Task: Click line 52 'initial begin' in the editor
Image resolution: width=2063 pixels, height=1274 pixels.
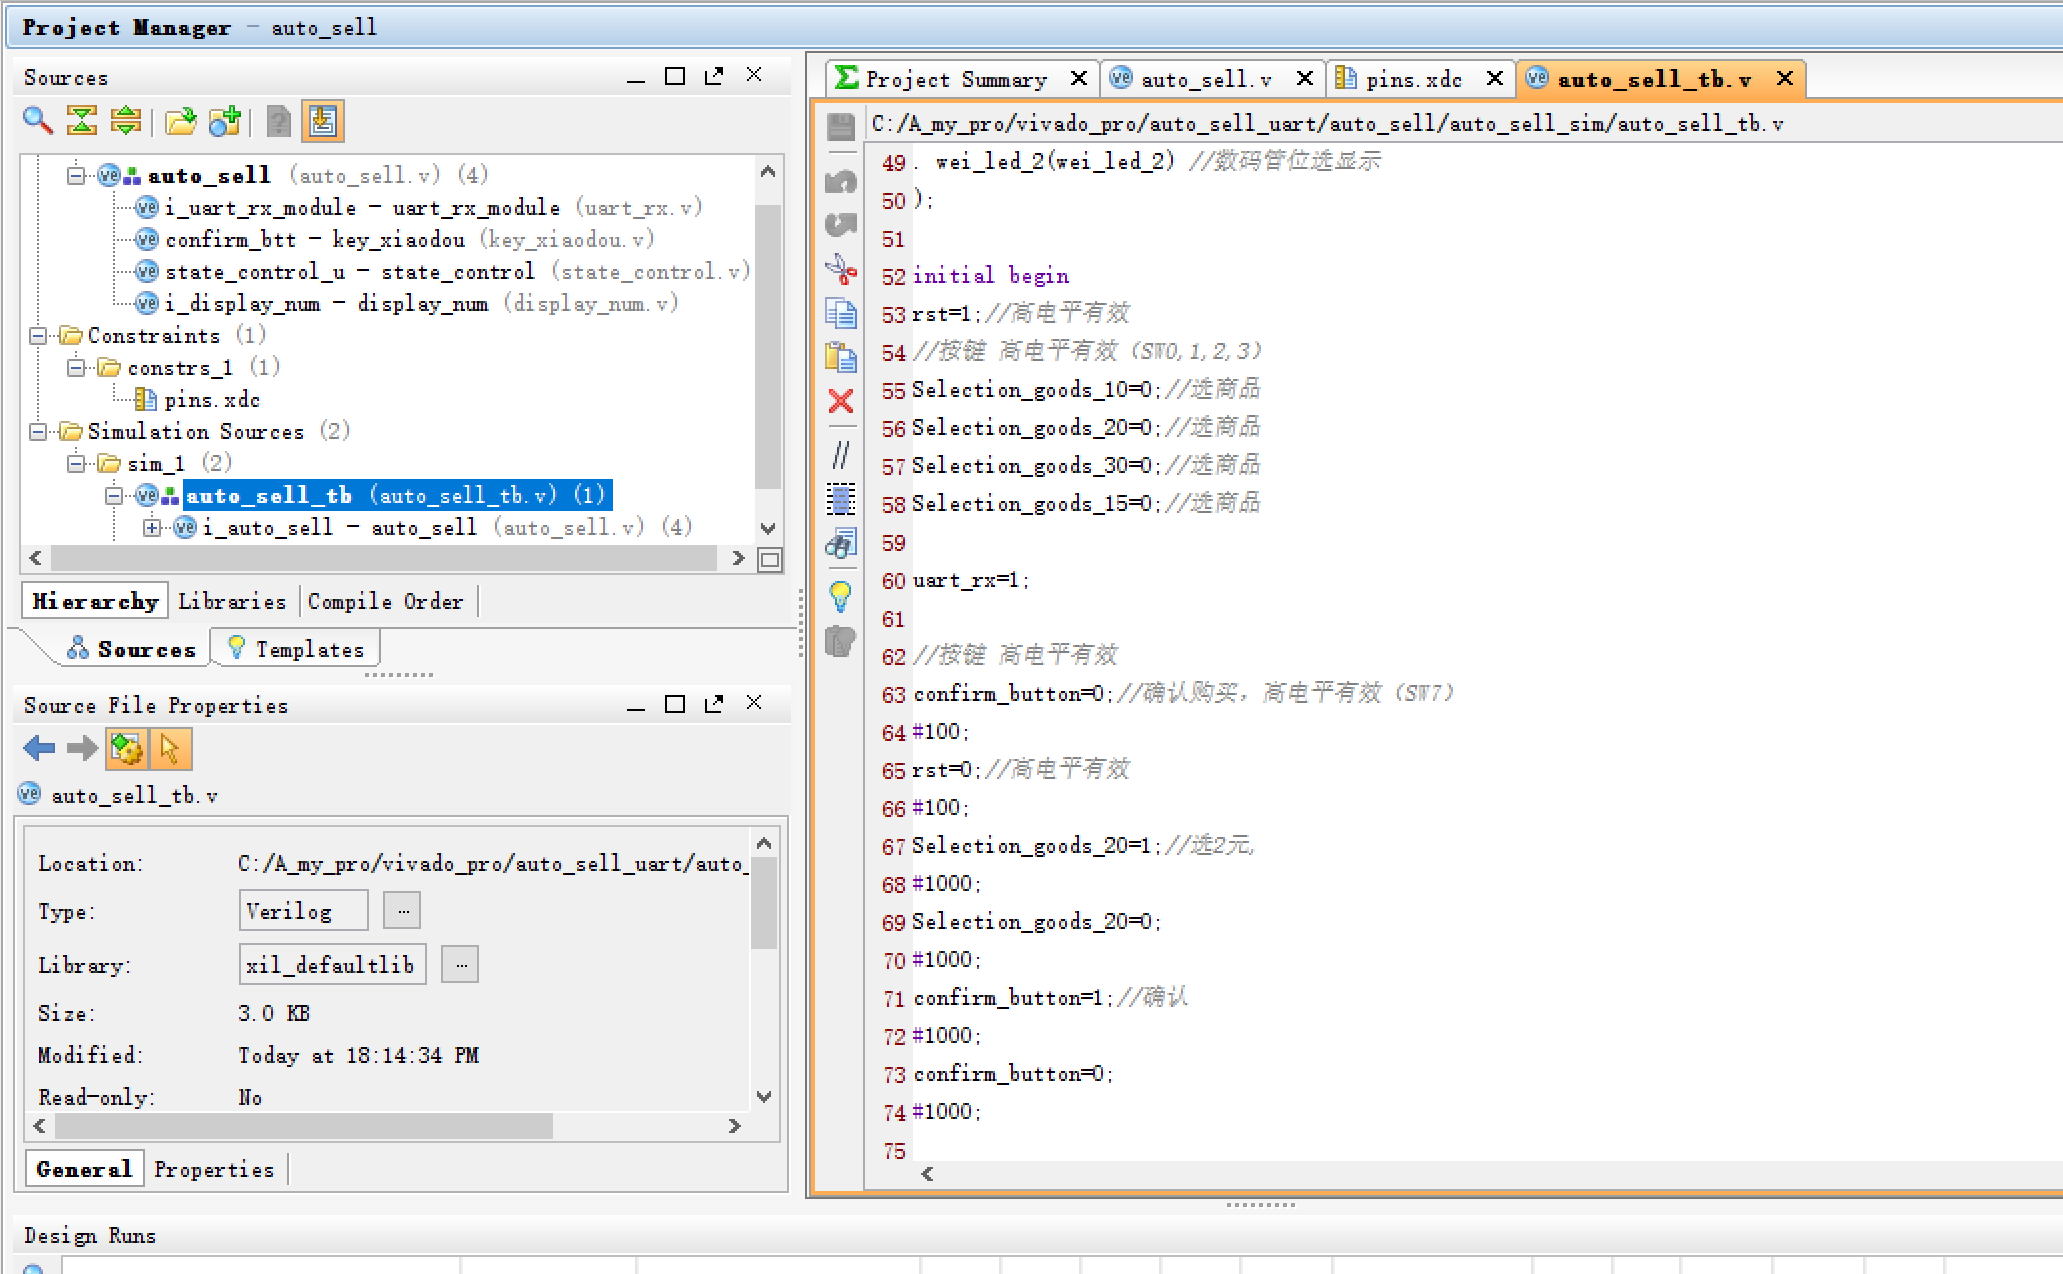Action: point(990,276)
